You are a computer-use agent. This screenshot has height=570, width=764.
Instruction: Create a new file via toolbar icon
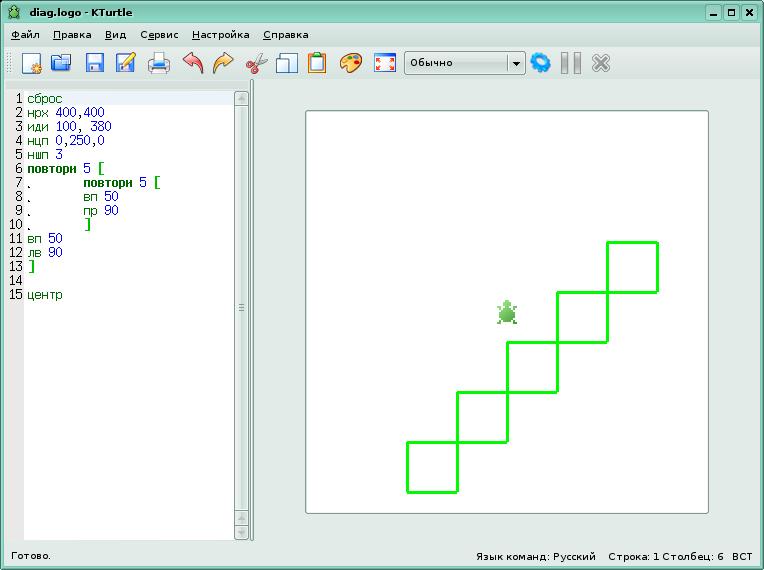point(31,63)
